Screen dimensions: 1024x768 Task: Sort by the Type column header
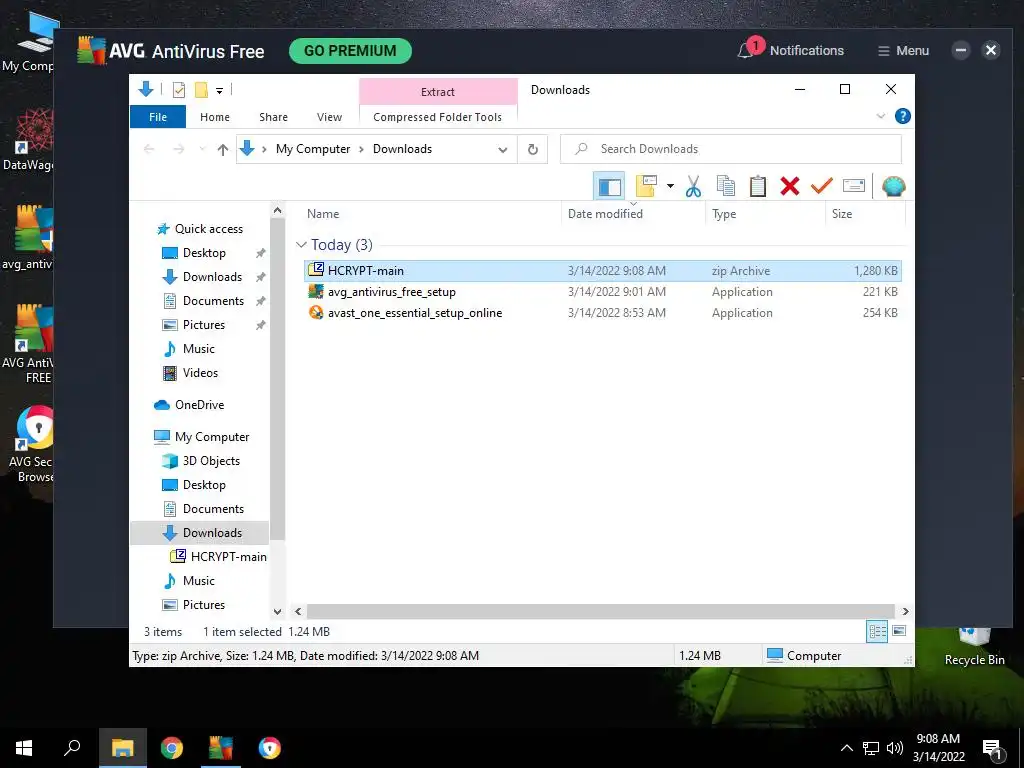[x=765, y=214]
